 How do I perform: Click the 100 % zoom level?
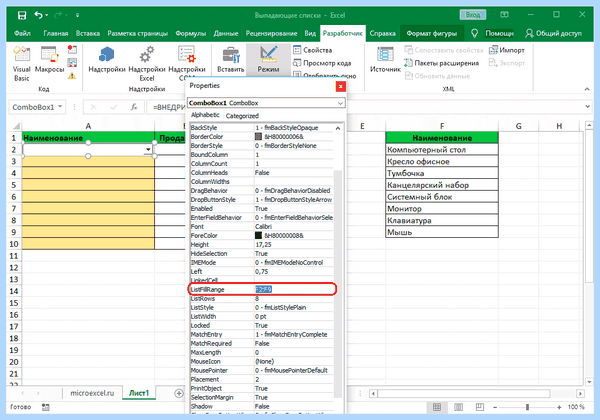[576, 407]
